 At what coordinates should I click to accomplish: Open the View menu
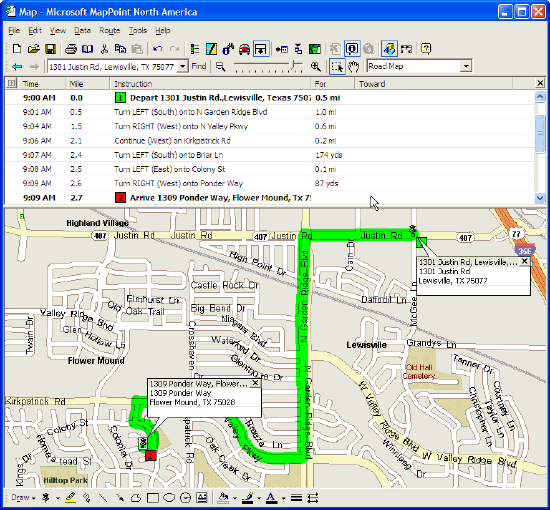coord(58,31)
